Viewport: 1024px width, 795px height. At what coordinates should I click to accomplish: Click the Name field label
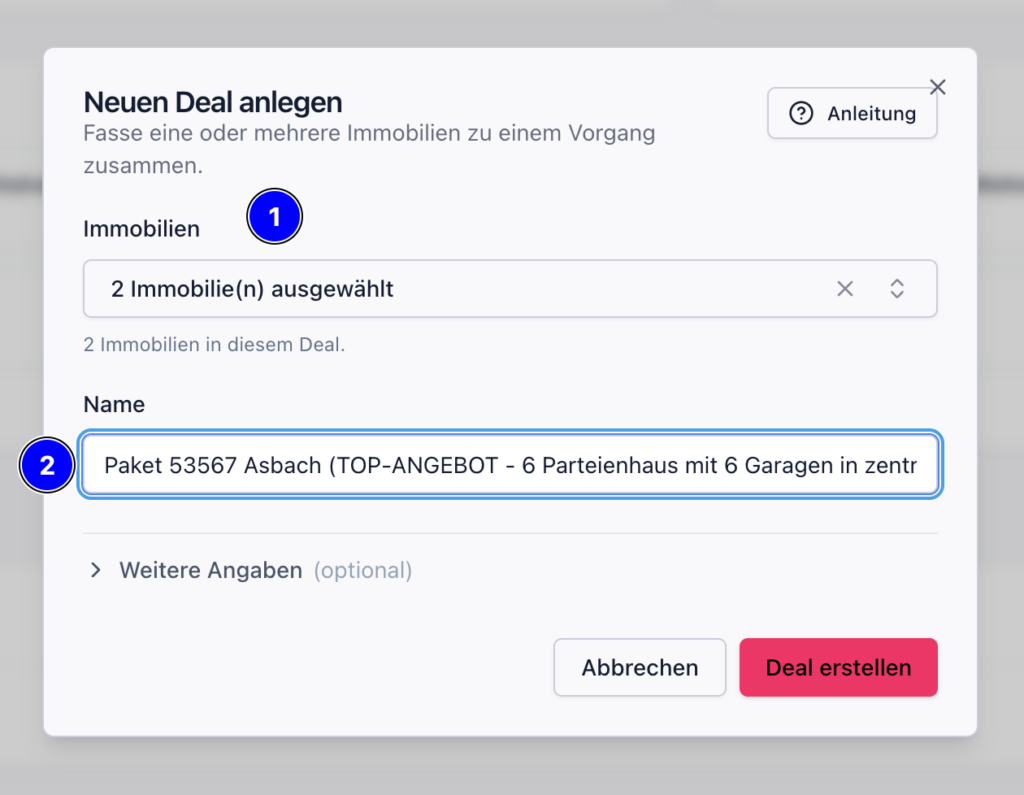pos(114,404)
